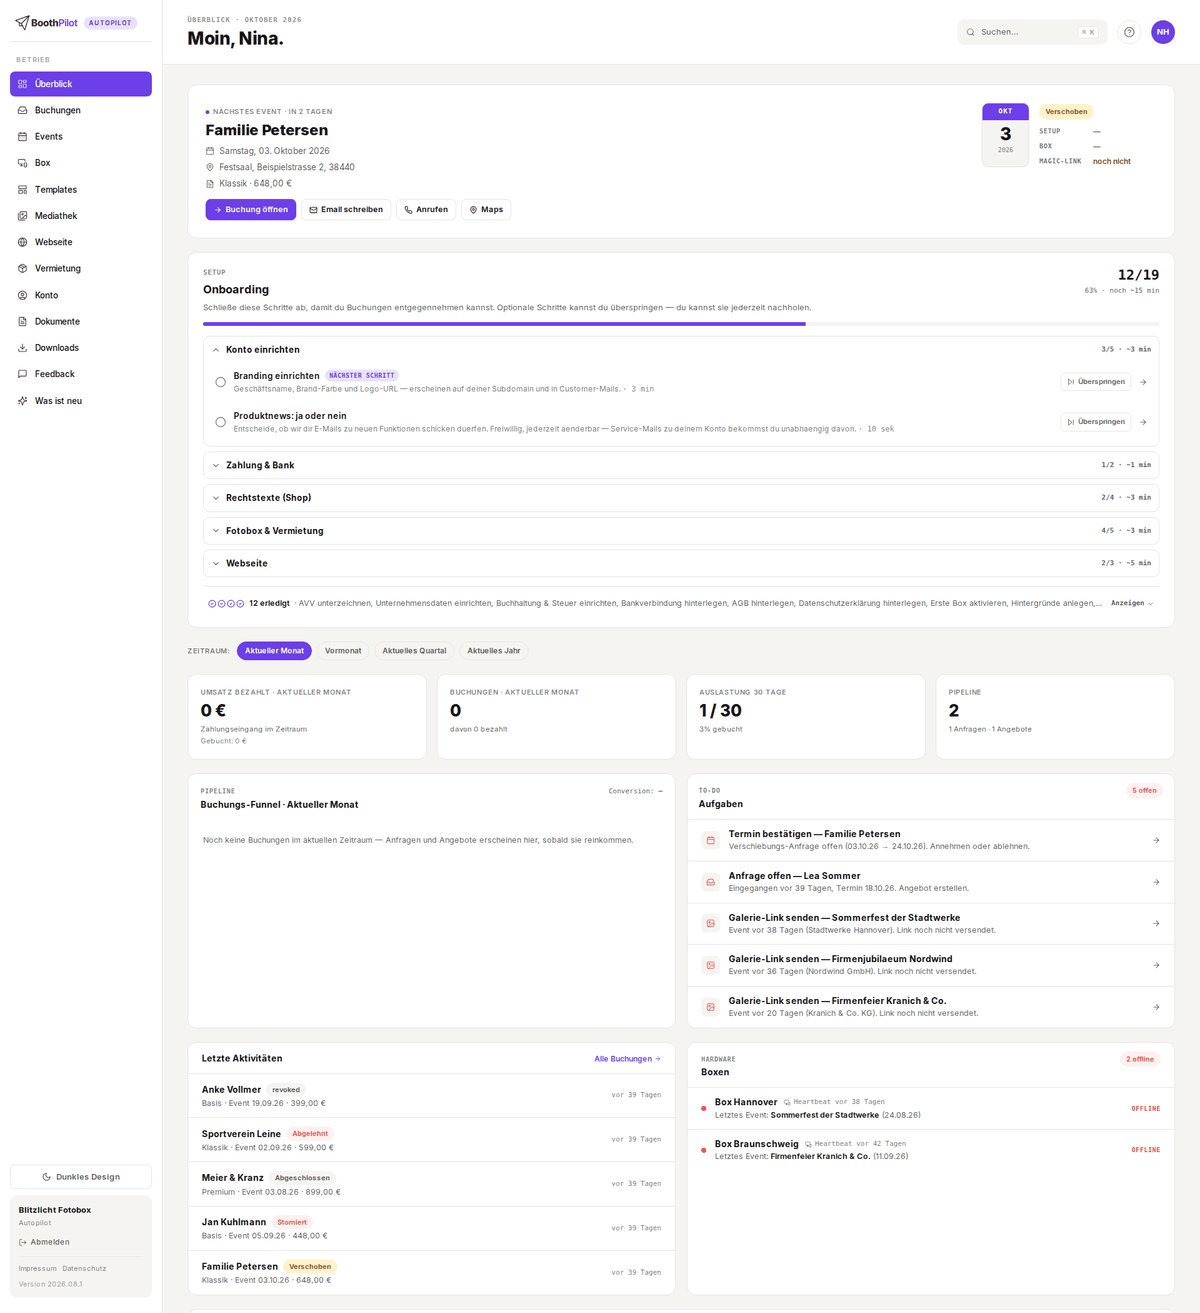Image resolution: width=1200 pixels, height=1313 pixels.
Task: Click gallery icon of Firmenfeier Kranich task
Action: 710,1007
